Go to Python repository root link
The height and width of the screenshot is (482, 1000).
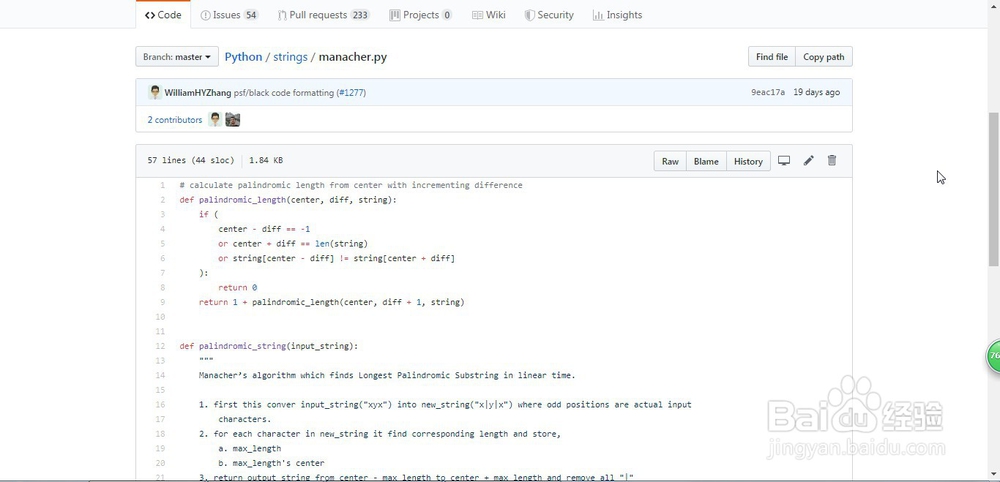tap(243, 57)
